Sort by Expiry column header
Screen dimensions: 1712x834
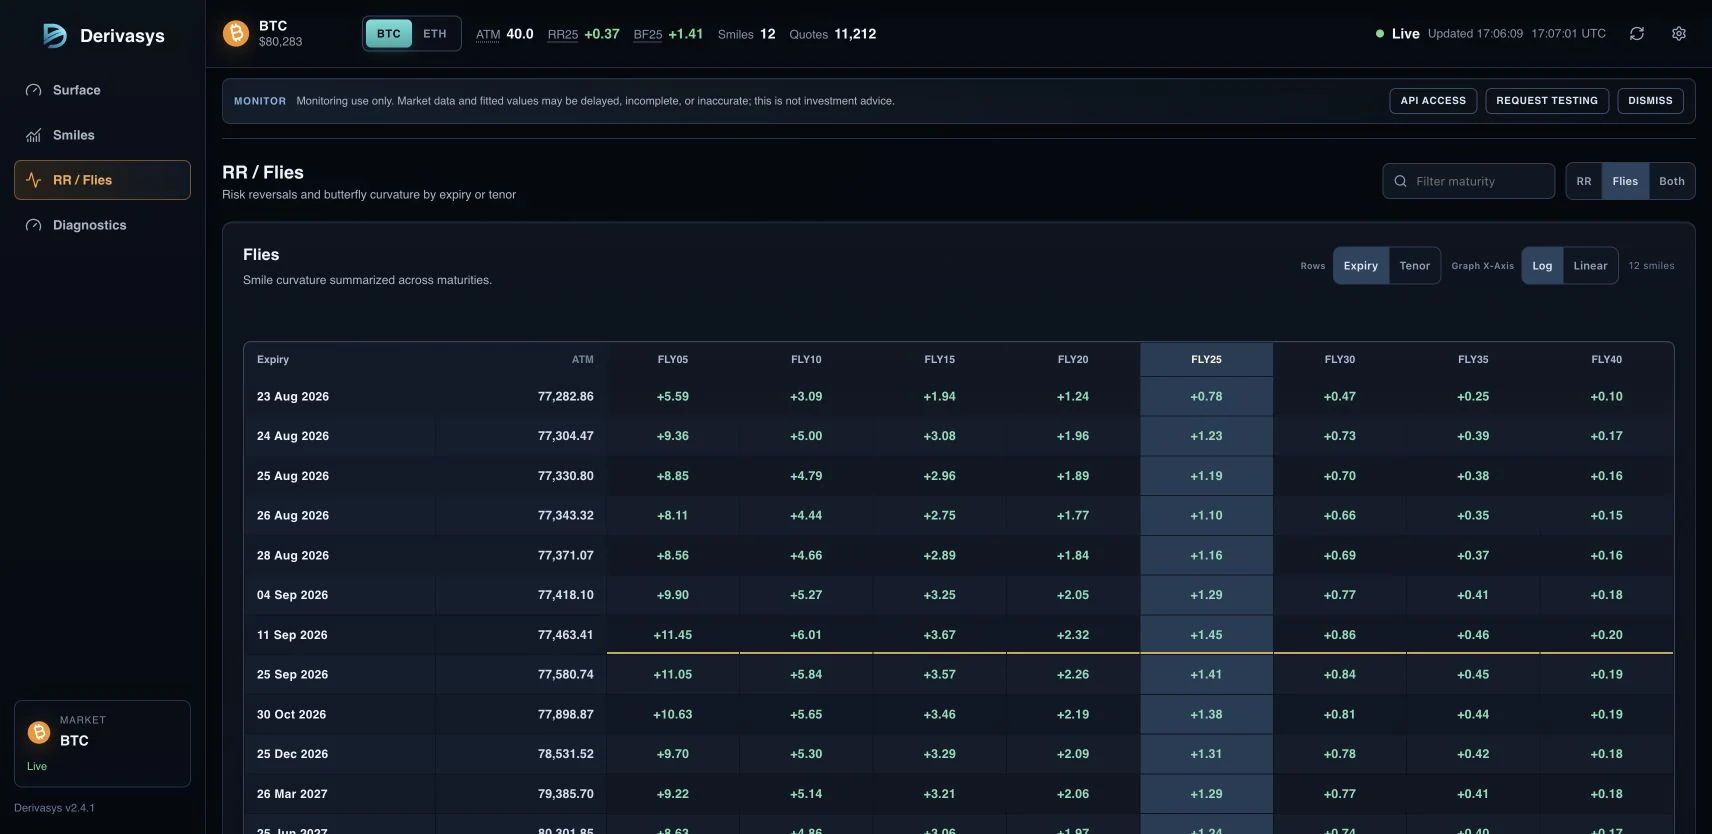coord(273,359)
